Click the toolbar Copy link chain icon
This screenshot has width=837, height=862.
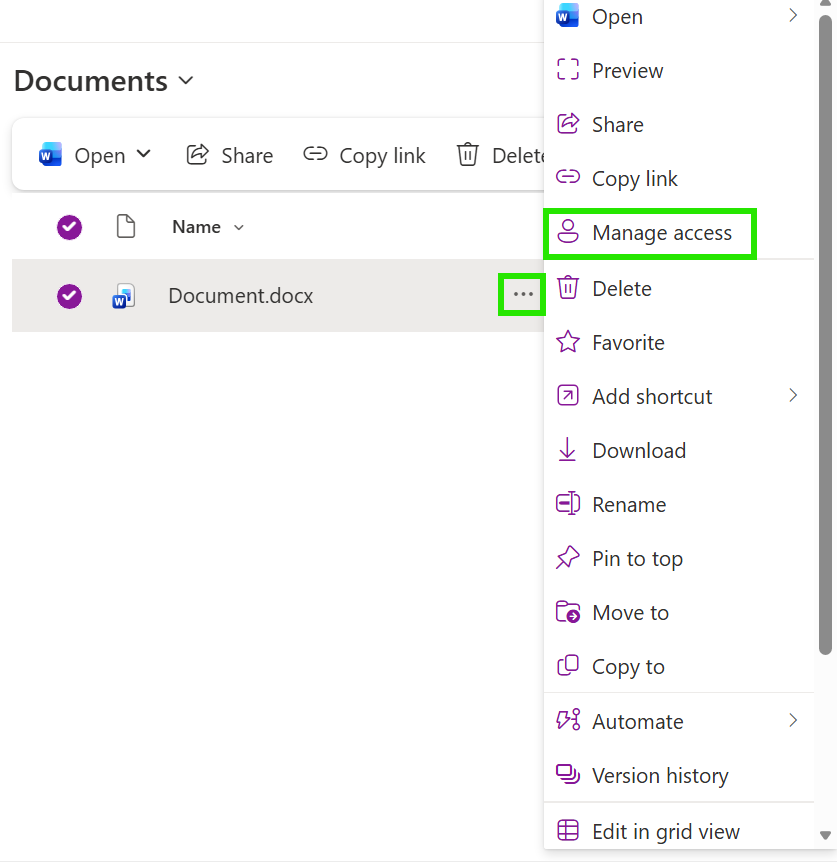pyautogui.click(x=315, y=154)
